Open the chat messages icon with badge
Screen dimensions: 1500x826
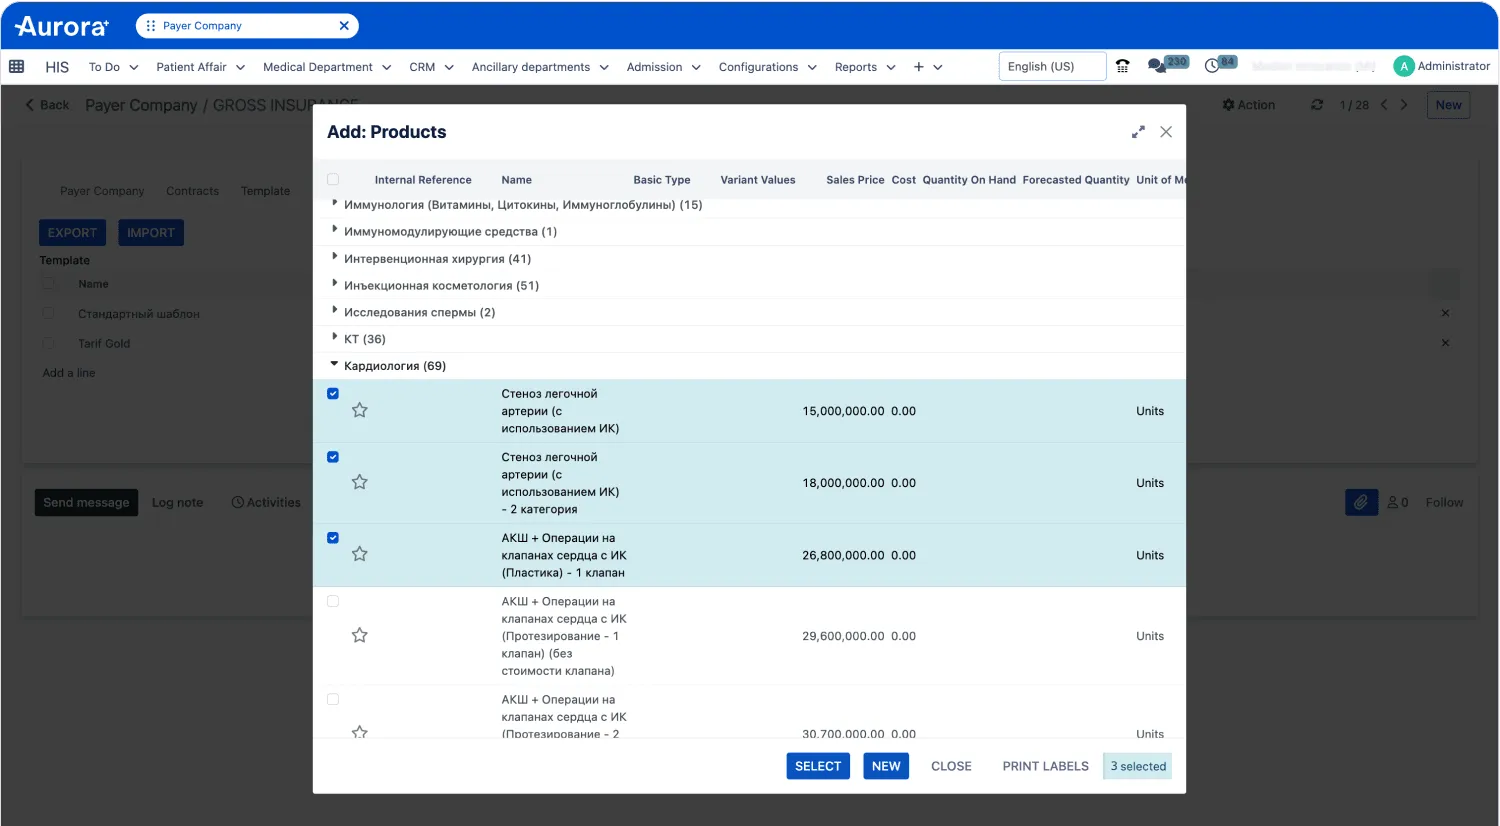coord(1157,66)
